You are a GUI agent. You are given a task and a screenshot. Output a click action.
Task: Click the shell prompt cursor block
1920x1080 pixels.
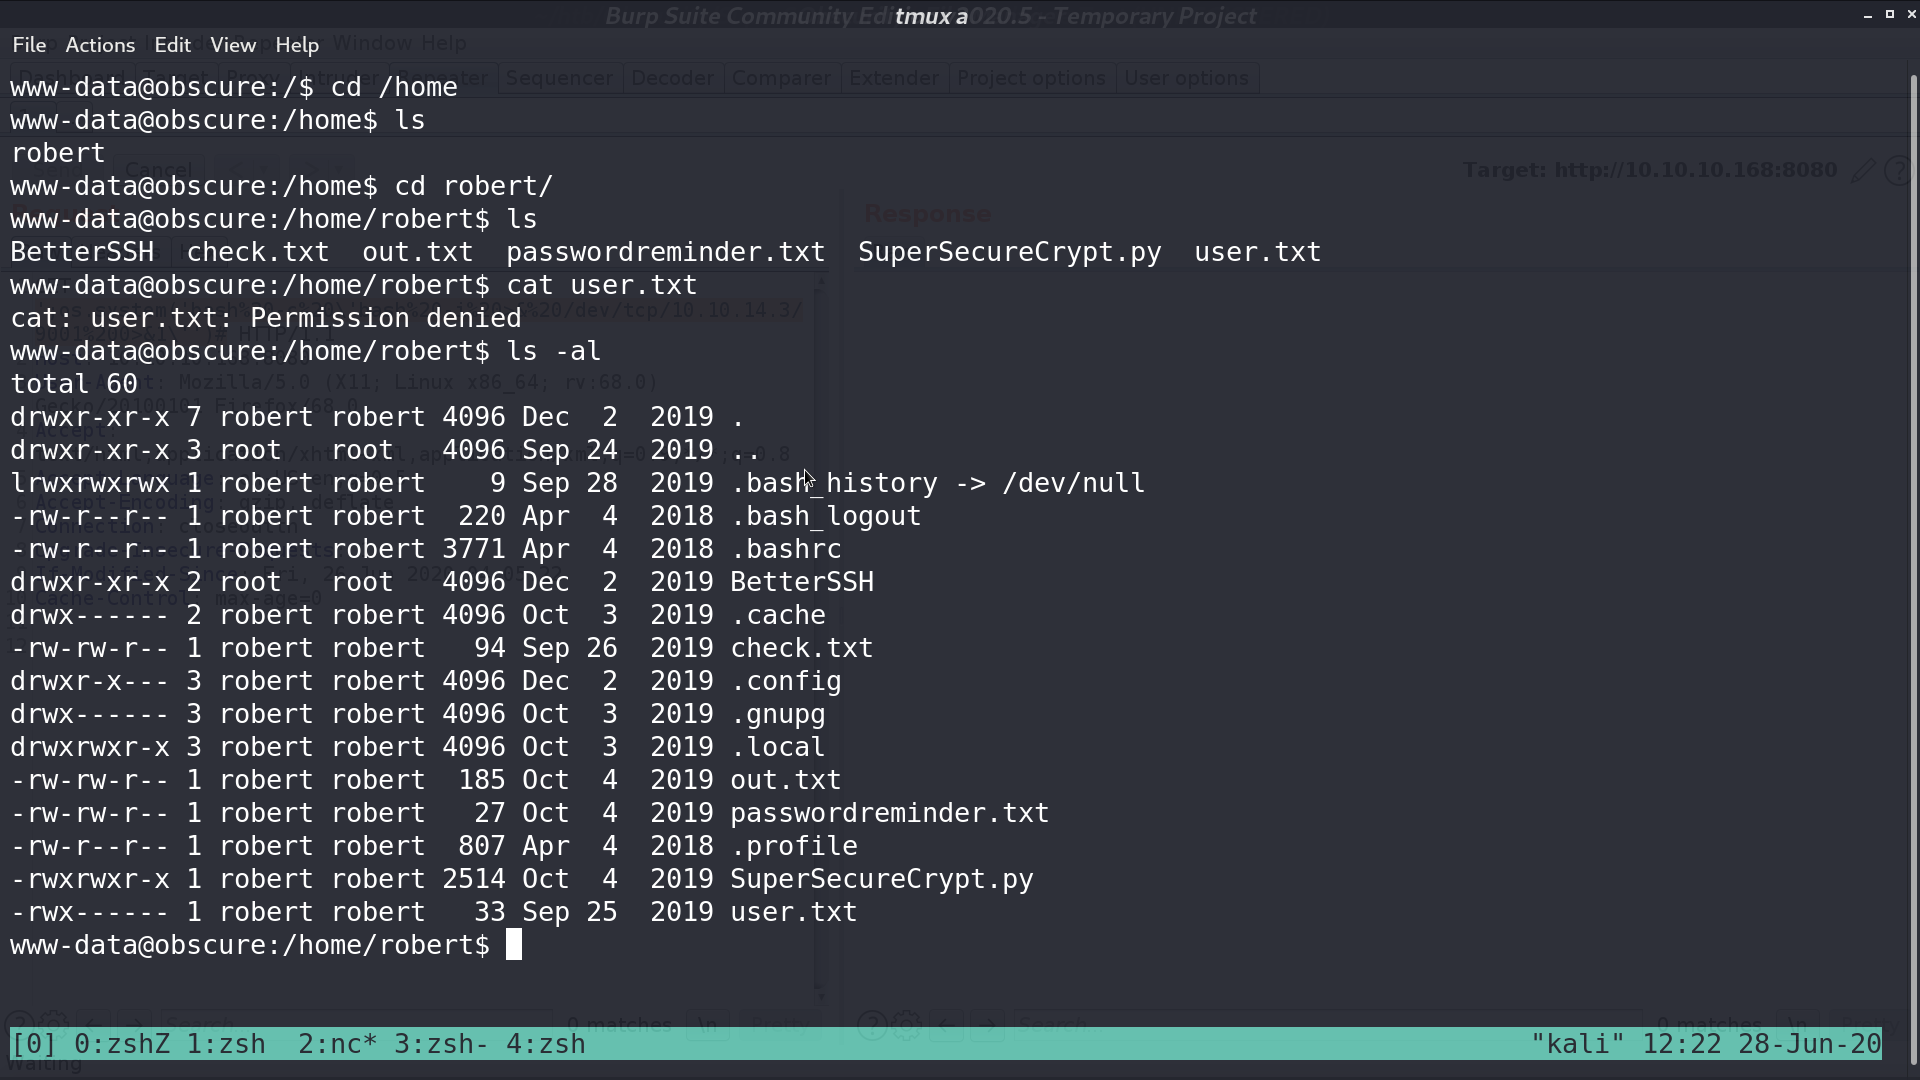click(514, 945)
